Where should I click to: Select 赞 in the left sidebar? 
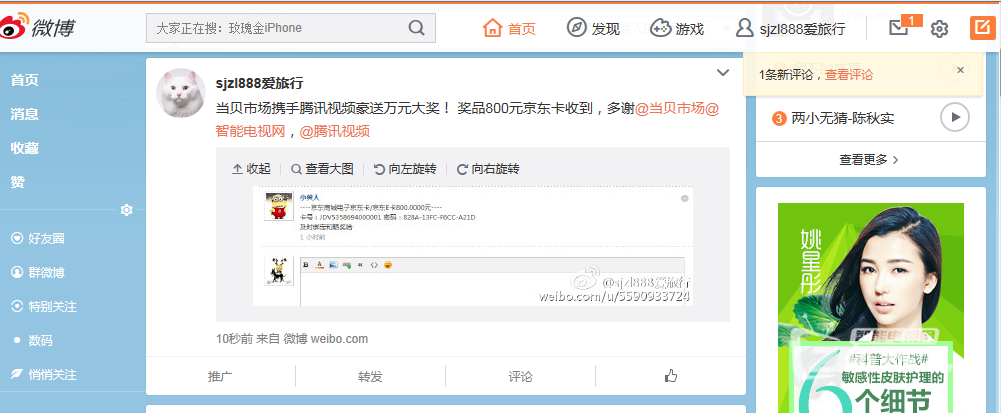point(17,182)
